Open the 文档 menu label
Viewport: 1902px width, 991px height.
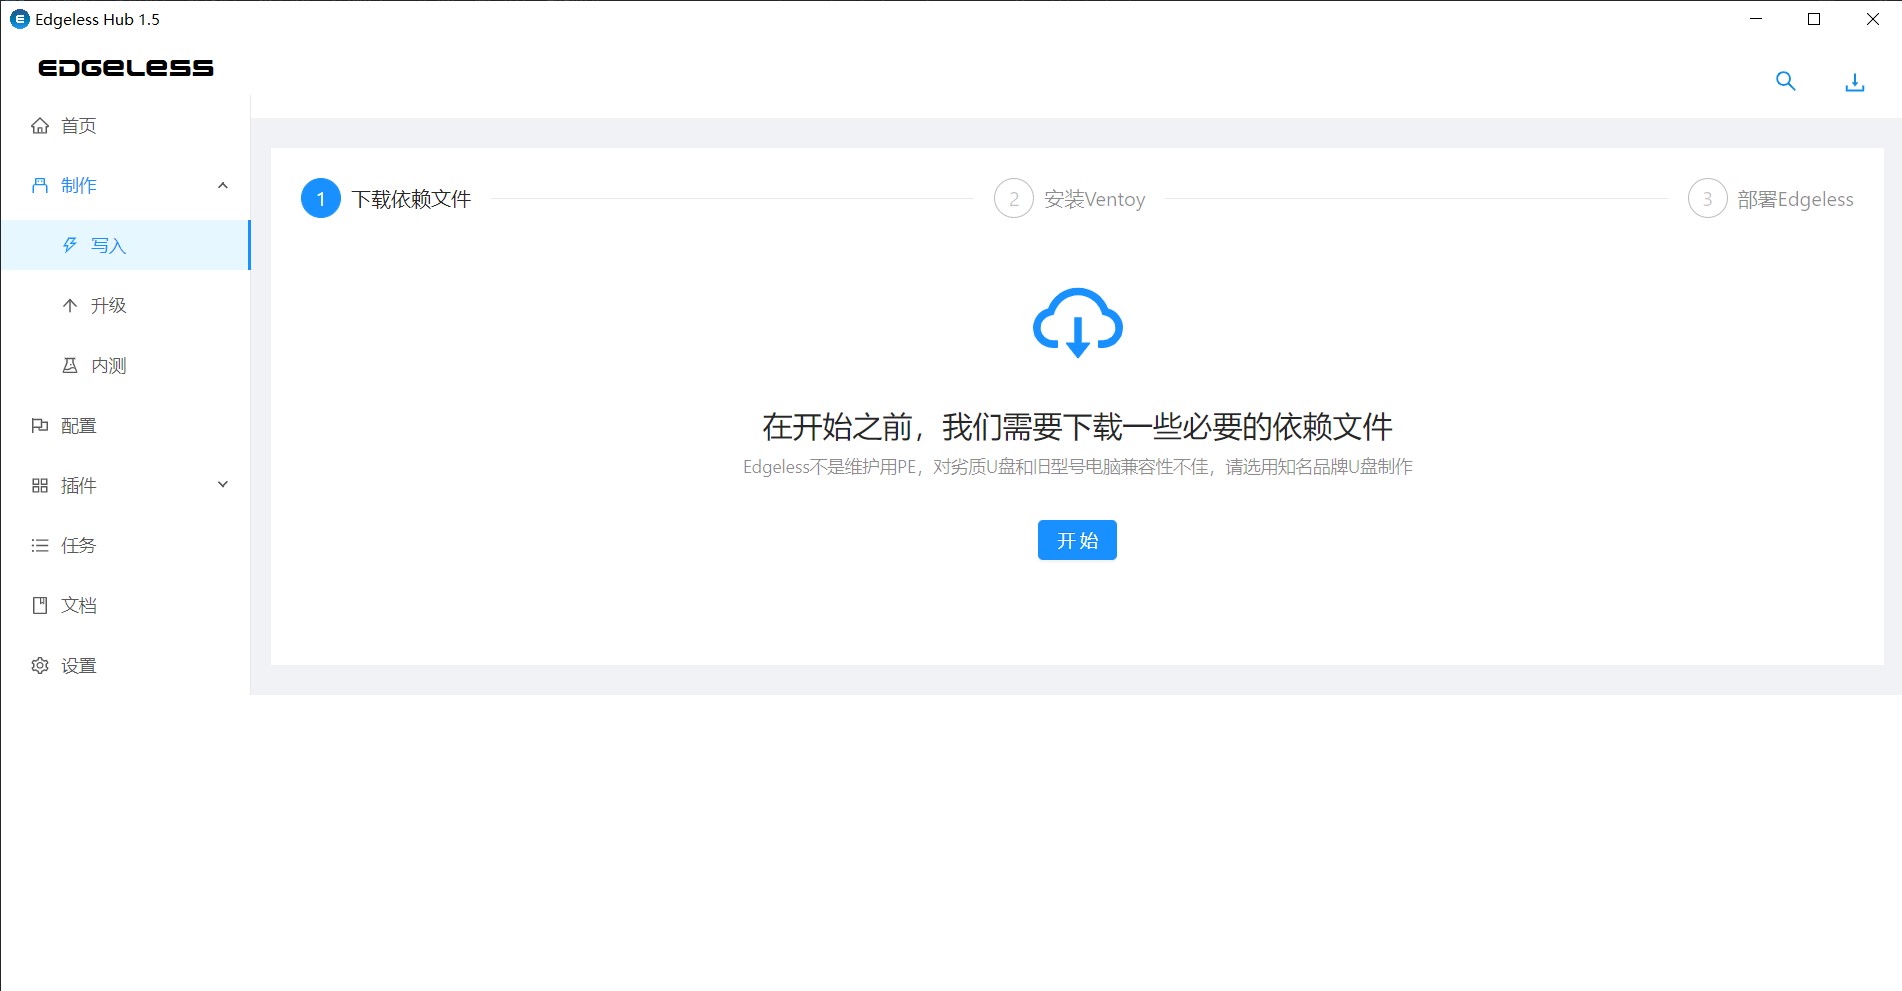pyautogui.click(x=79, y=606)
